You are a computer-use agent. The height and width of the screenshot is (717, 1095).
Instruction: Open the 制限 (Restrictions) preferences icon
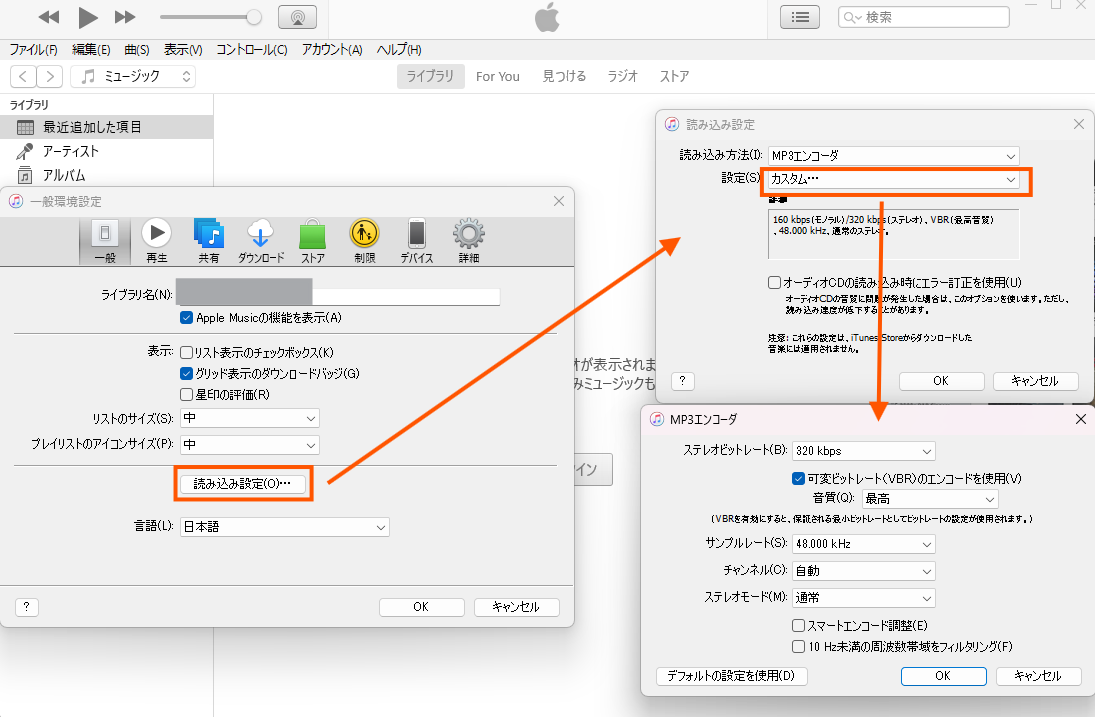[364, 241]
